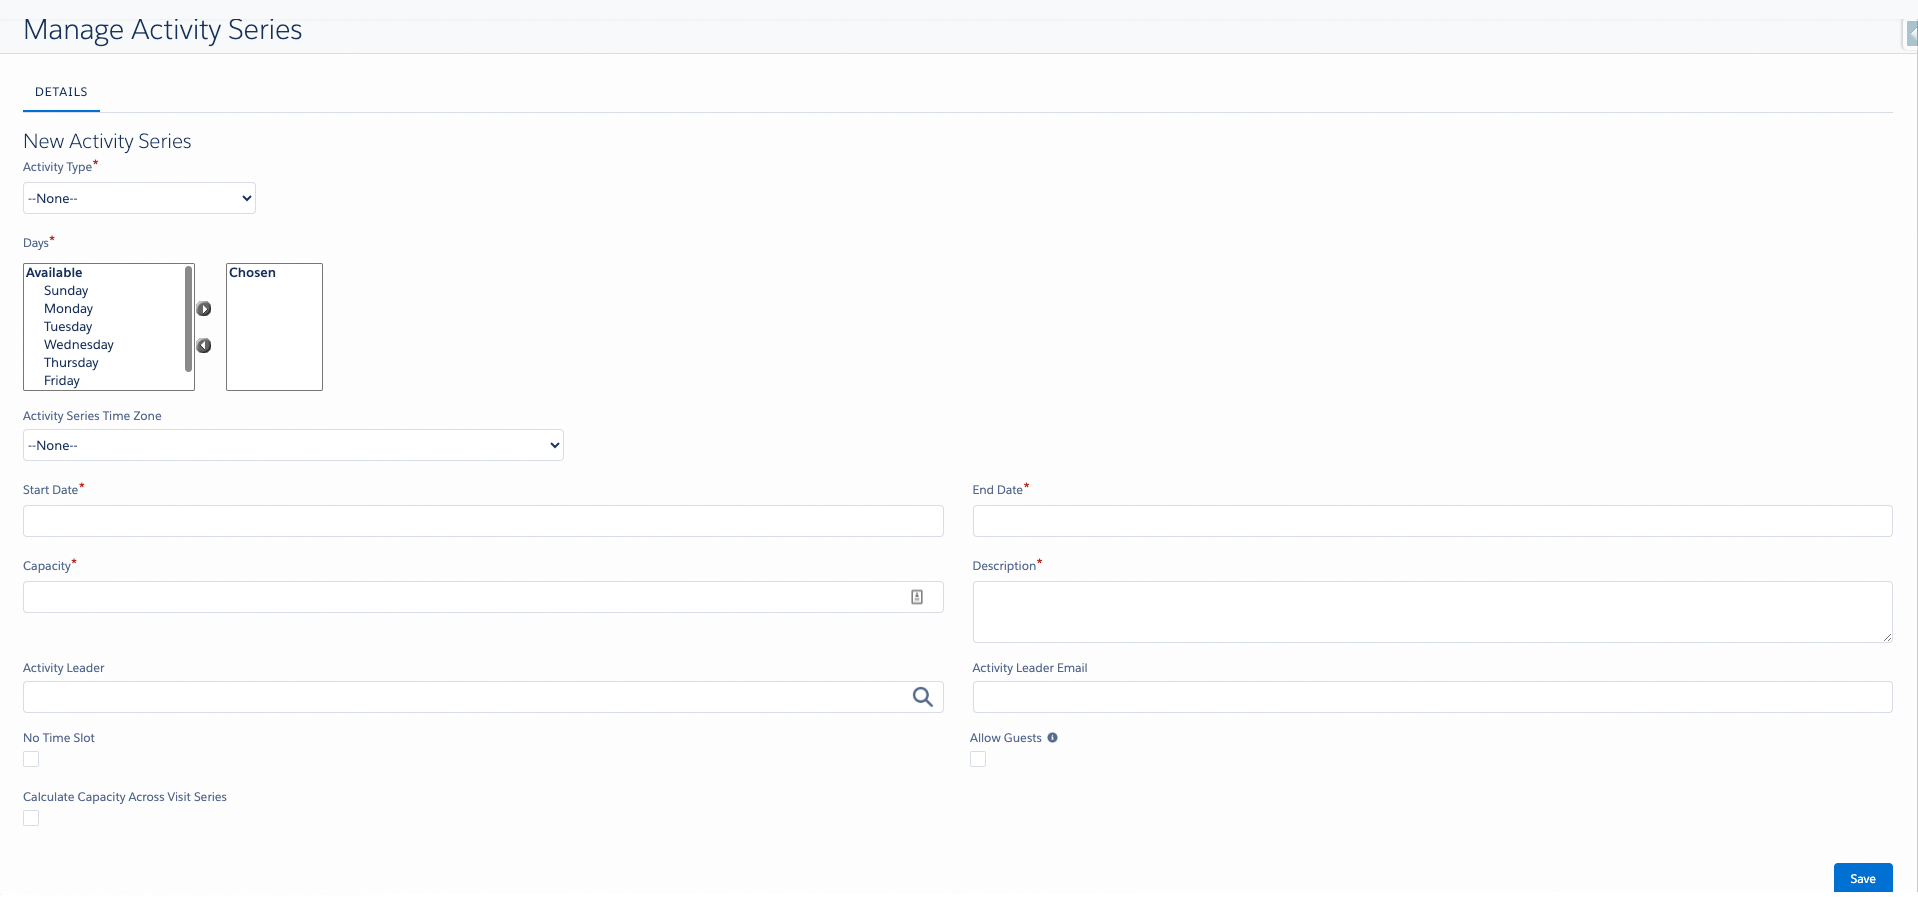Click the remove-from-Chosen left arrow icon

pyautogui.click(x=204, y=346)
